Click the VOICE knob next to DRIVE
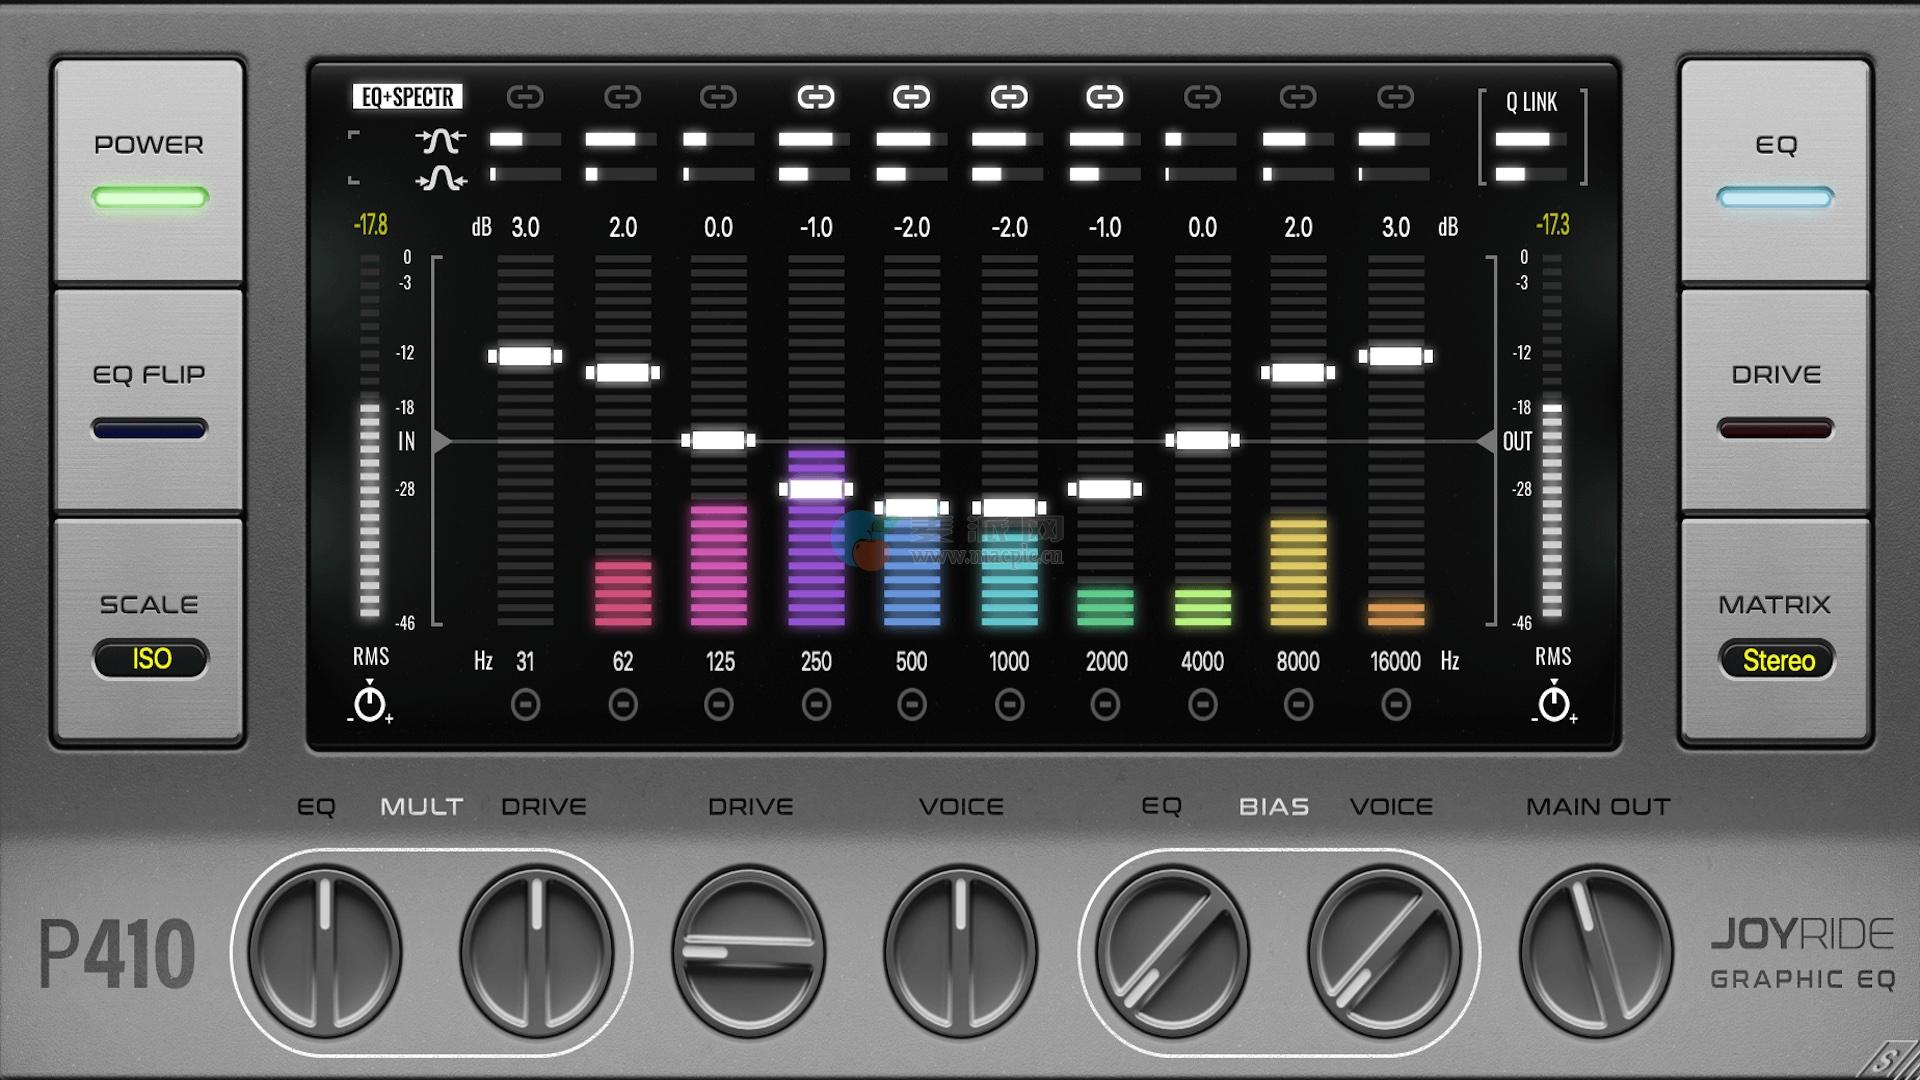This screenshot has height=1080, width=1920. 960,950
